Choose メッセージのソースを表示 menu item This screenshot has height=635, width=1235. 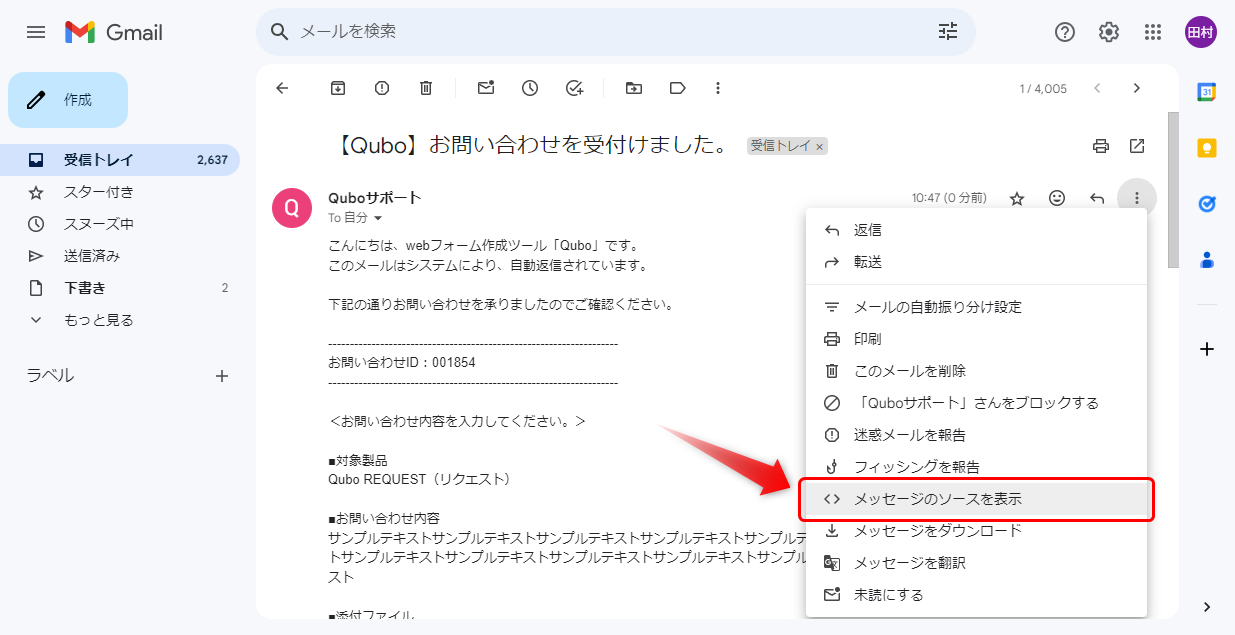click(976, 499)
